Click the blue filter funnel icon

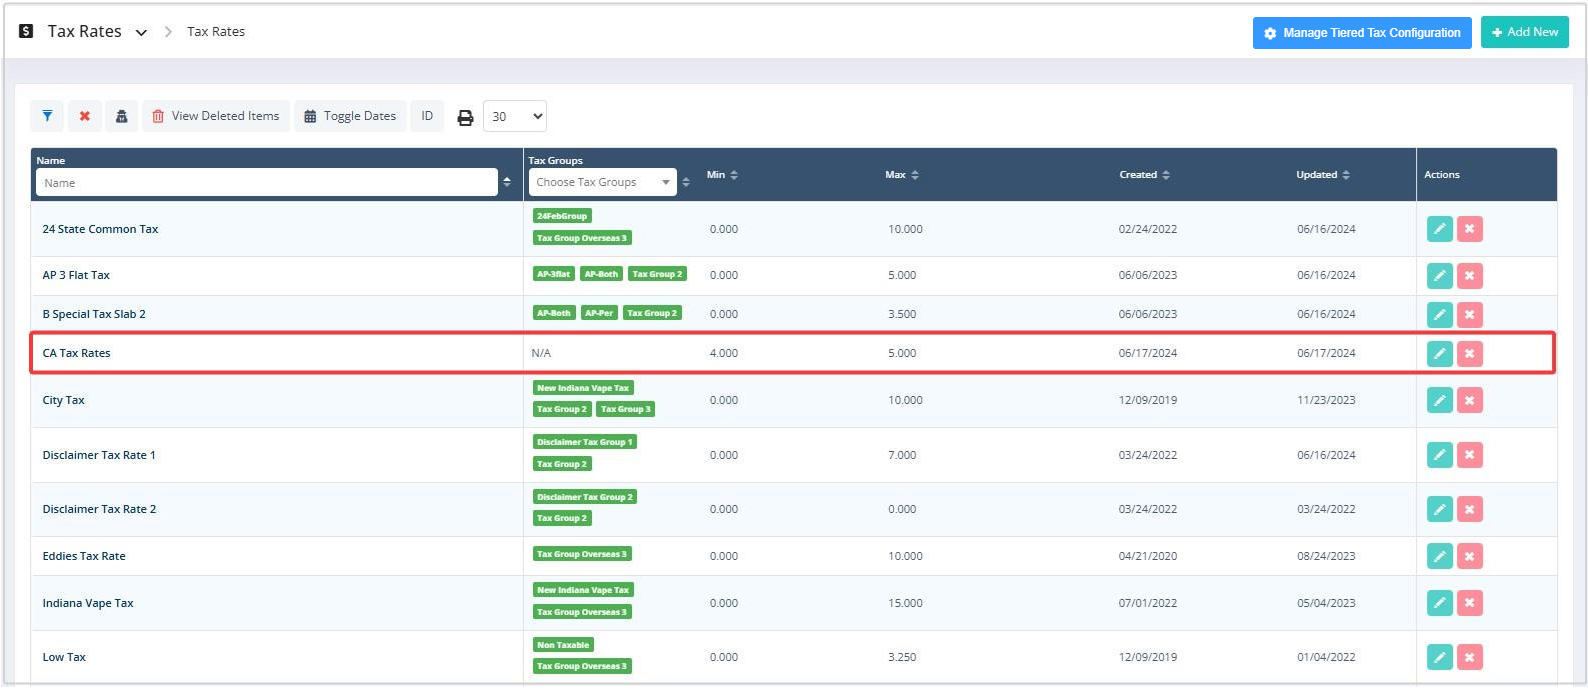click(x=47, y=116)
